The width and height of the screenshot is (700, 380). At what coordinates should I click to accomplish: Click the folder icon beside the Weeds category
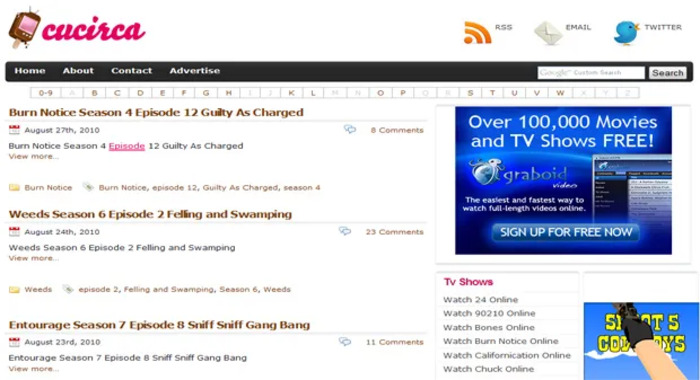pos(14,289)
